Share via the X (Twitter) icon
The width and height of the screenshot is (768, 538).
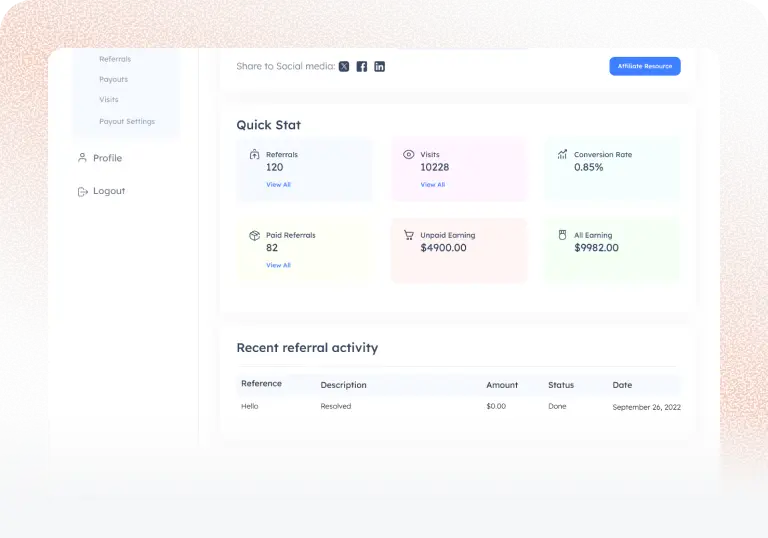tap(344, 66)
